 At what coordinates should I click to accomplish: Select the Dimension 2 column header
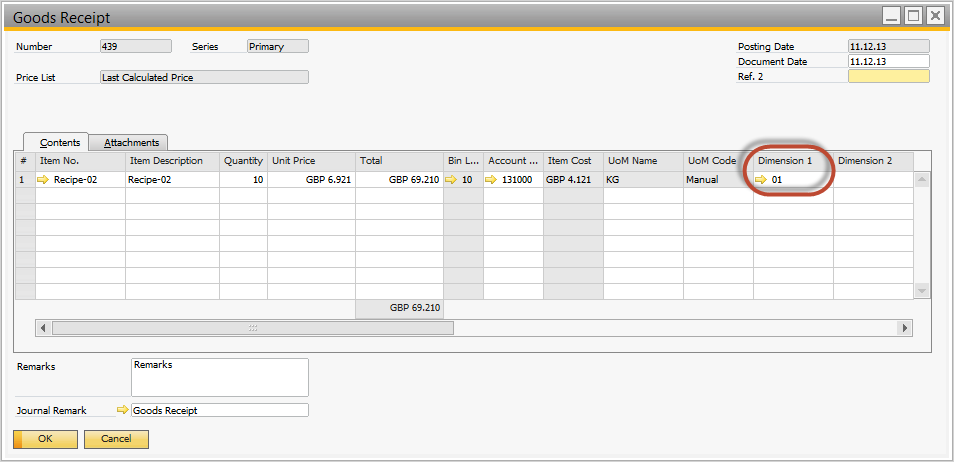coord(873,161)
